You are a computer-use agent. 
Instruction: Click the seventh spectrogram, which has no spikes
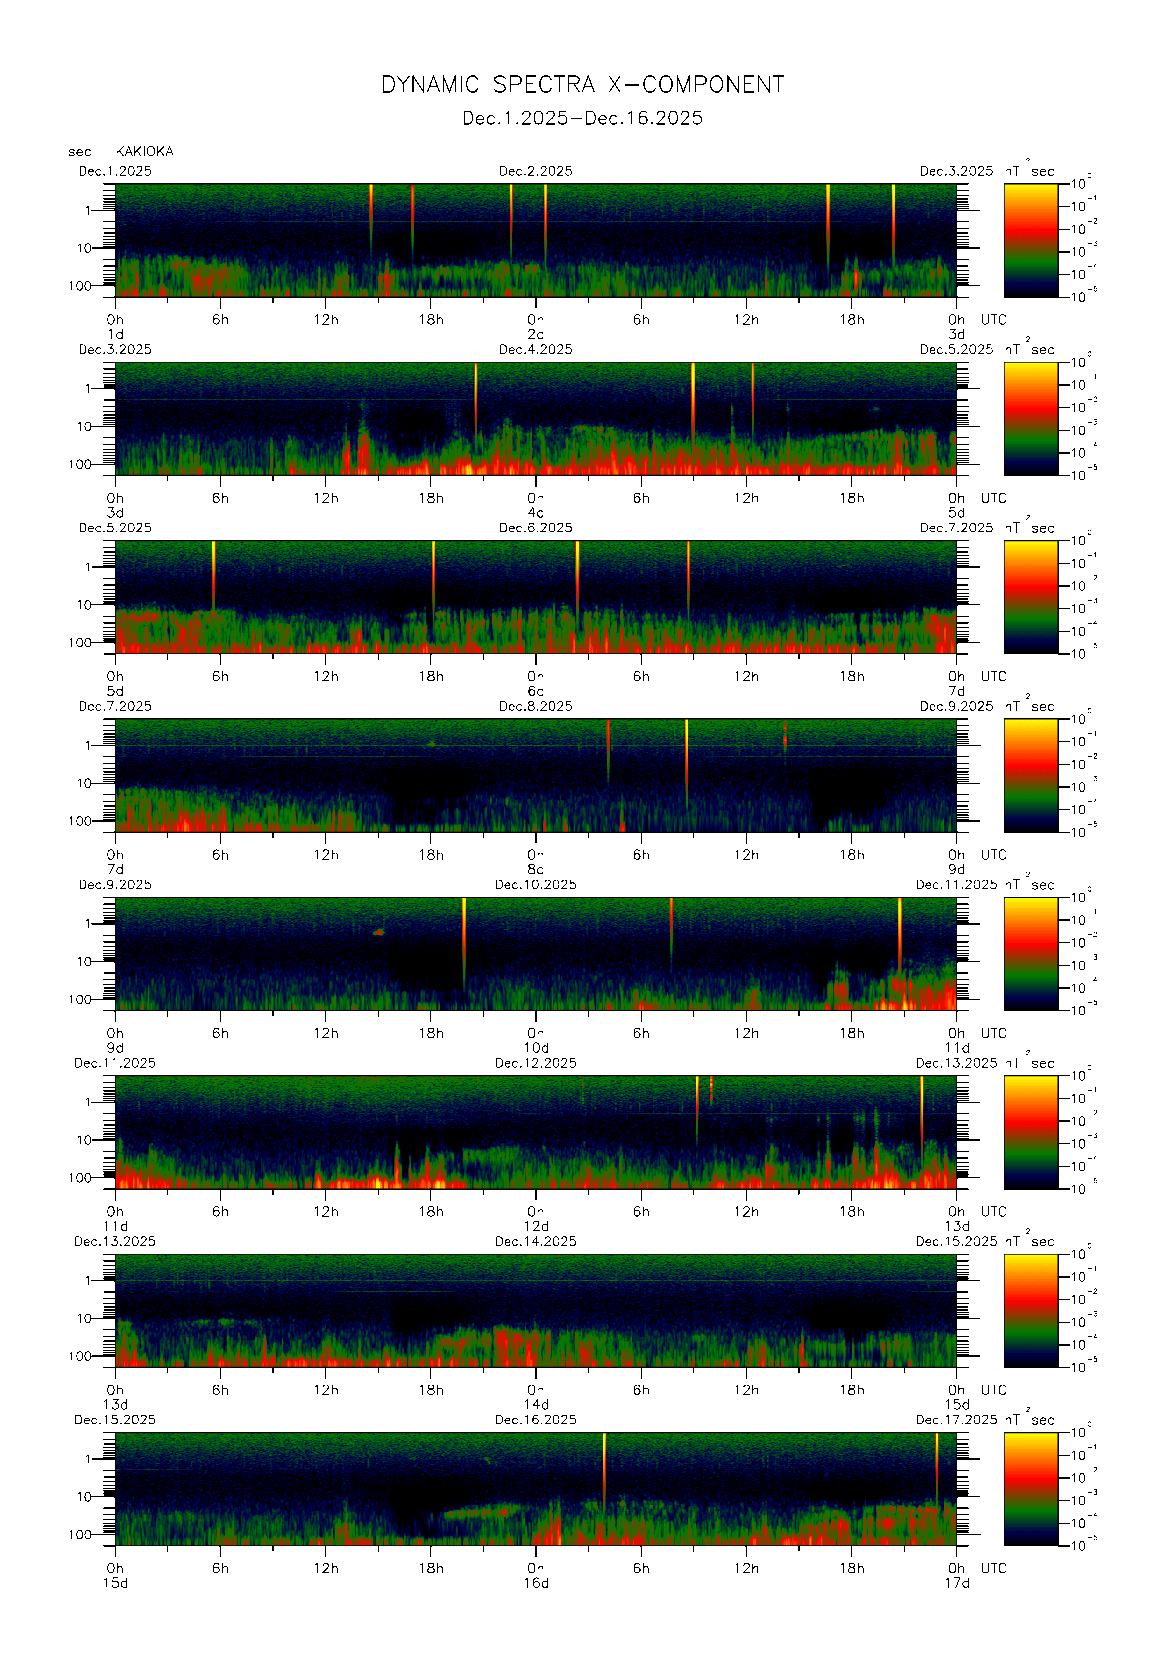click(535, 1310)
